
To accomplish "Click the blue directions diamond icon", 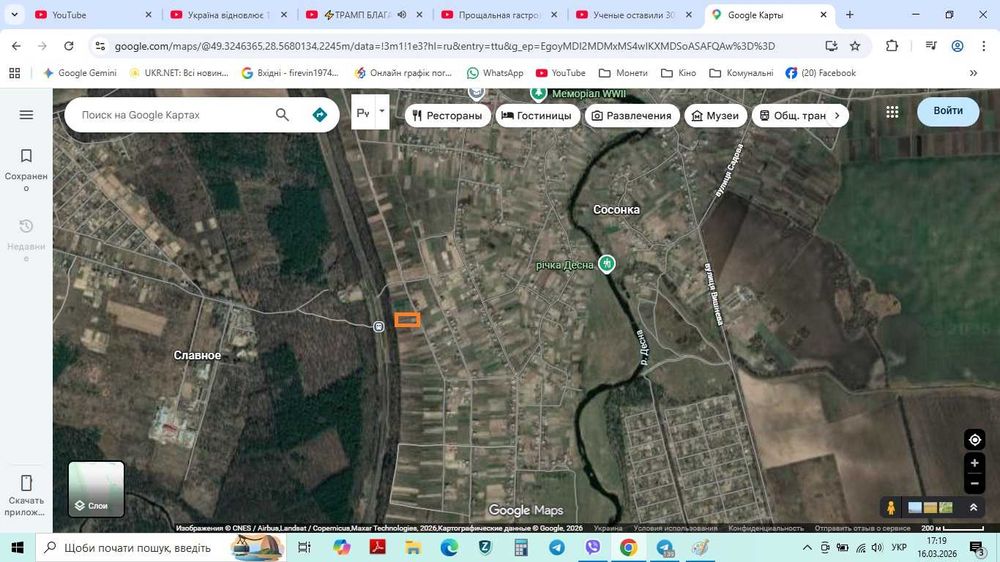I will pos(320,115).
